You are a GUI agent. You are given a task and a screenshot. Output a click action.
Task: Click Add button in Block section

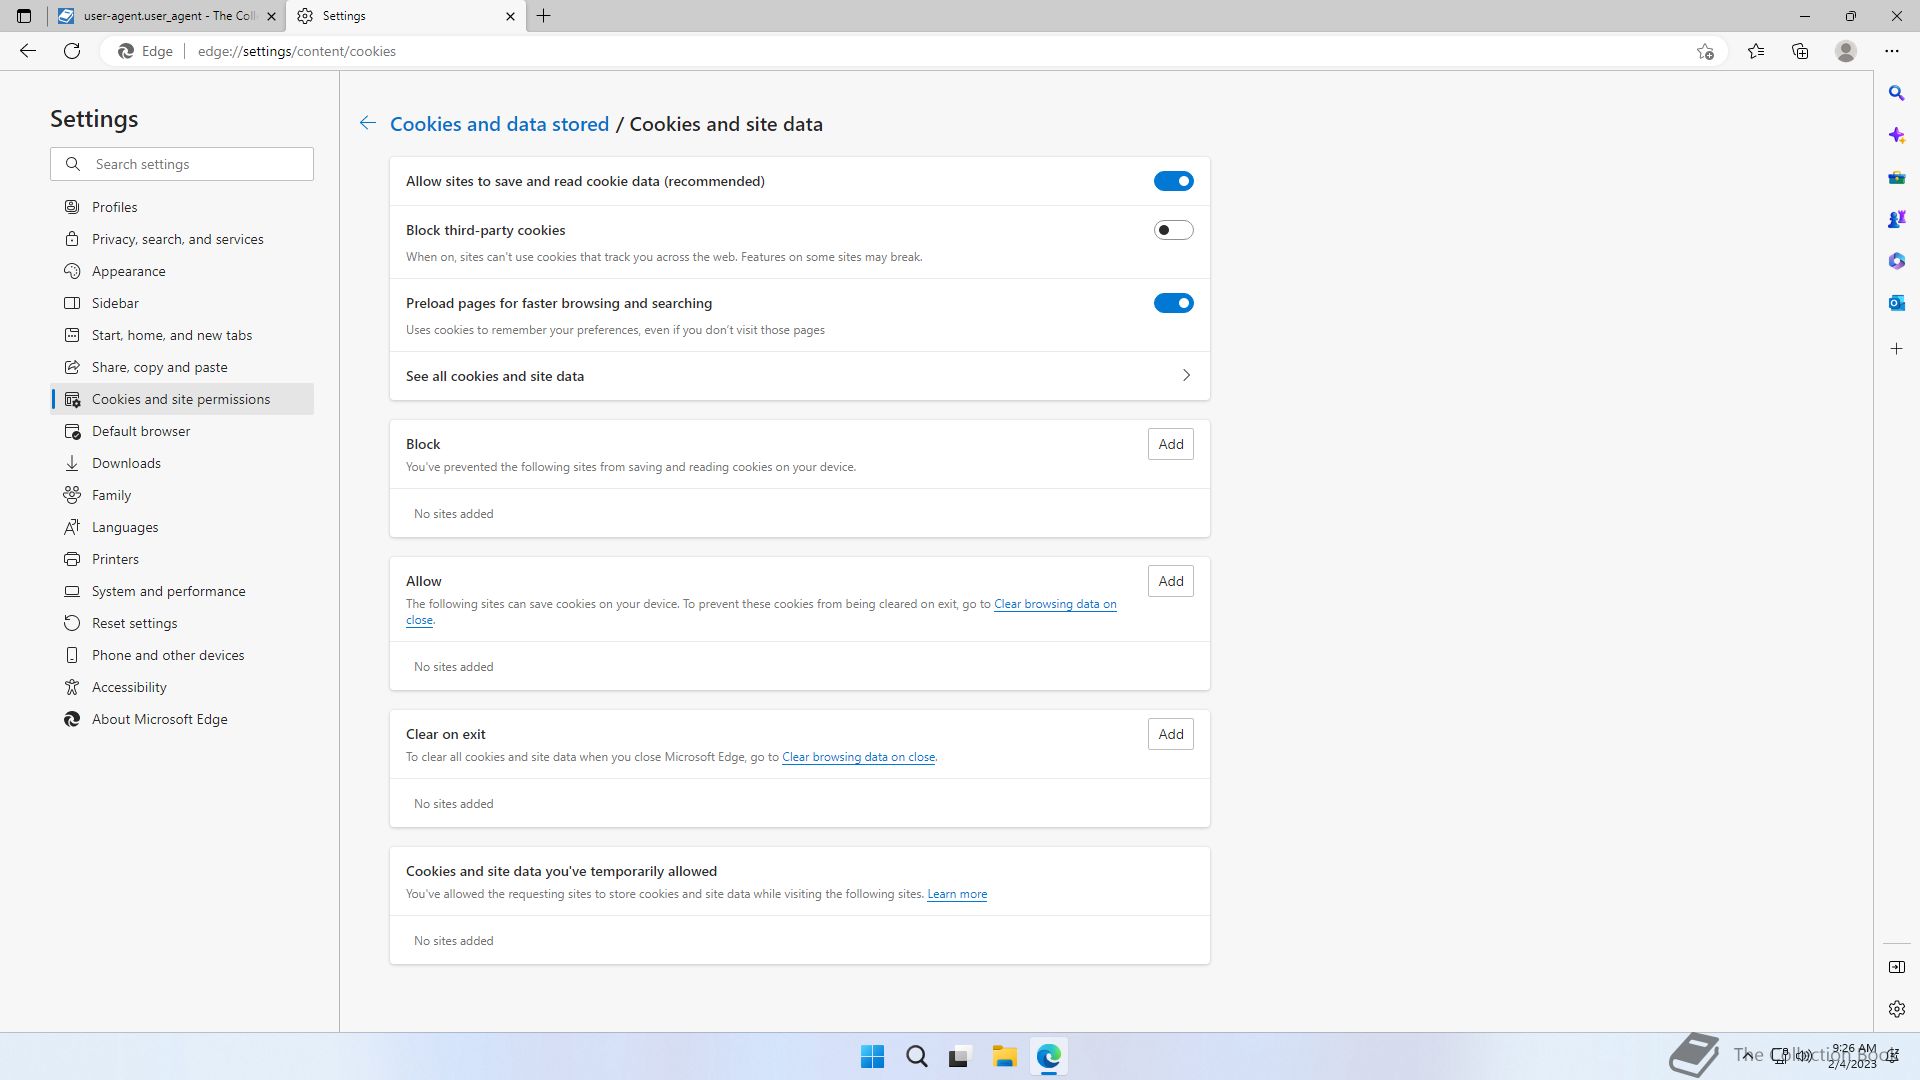(1170, 444)
